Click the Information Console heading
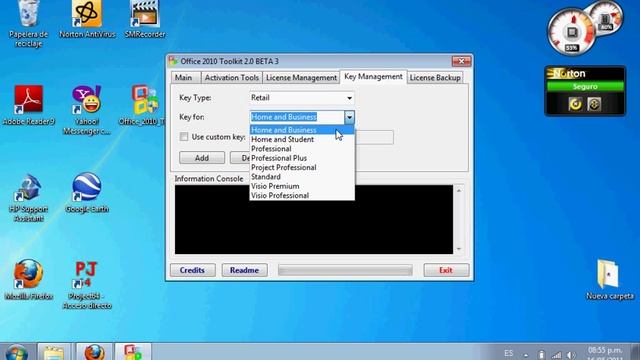 click(209, 178)
